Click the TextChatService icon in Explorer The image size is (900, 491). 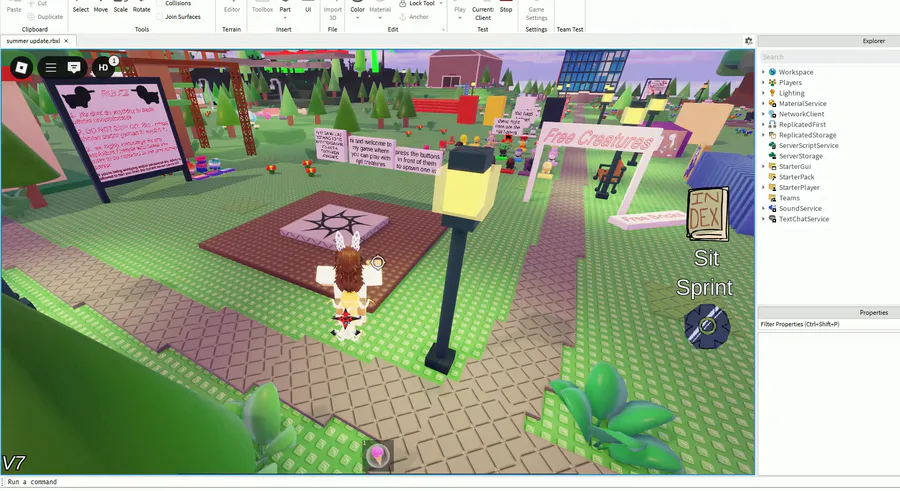click(x=773, y=219)
